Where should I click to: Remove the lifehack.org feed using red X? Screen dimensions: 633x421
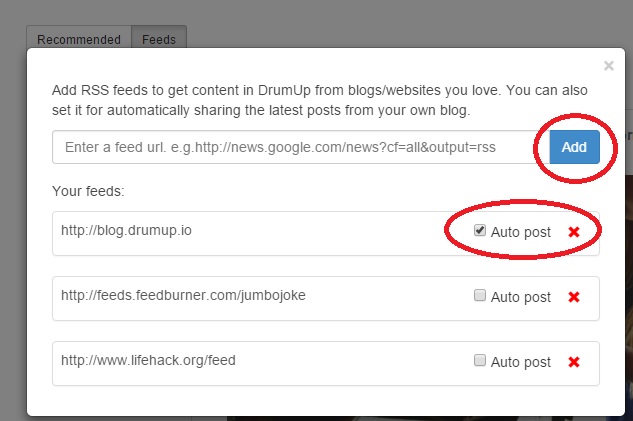point(574,362)
